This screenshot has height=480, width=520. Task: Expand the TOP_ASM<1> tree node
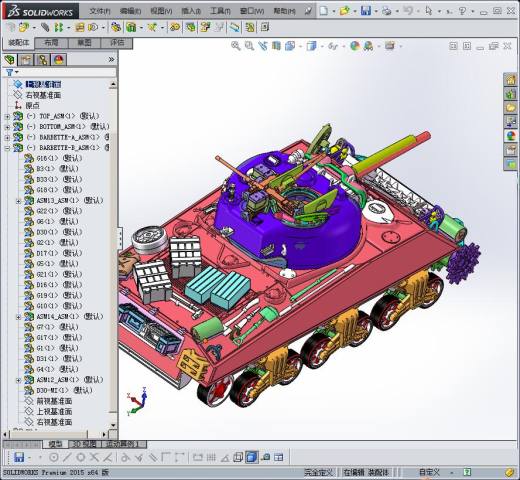click(x=7, y=116)
